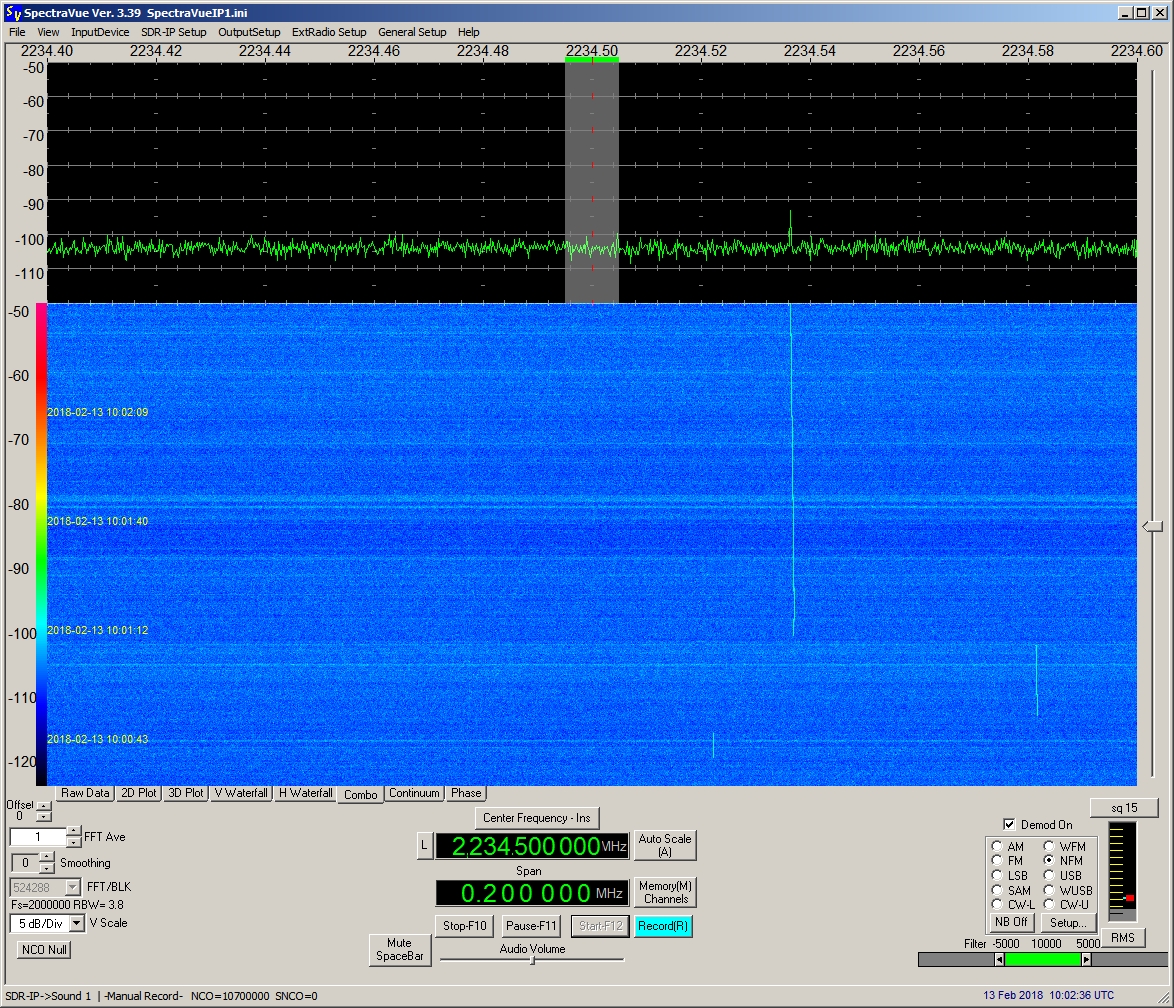Open the SDR-IP Setup menu
The image size is (1174, 1008).
pyautogui.click(x=173, y=32)
